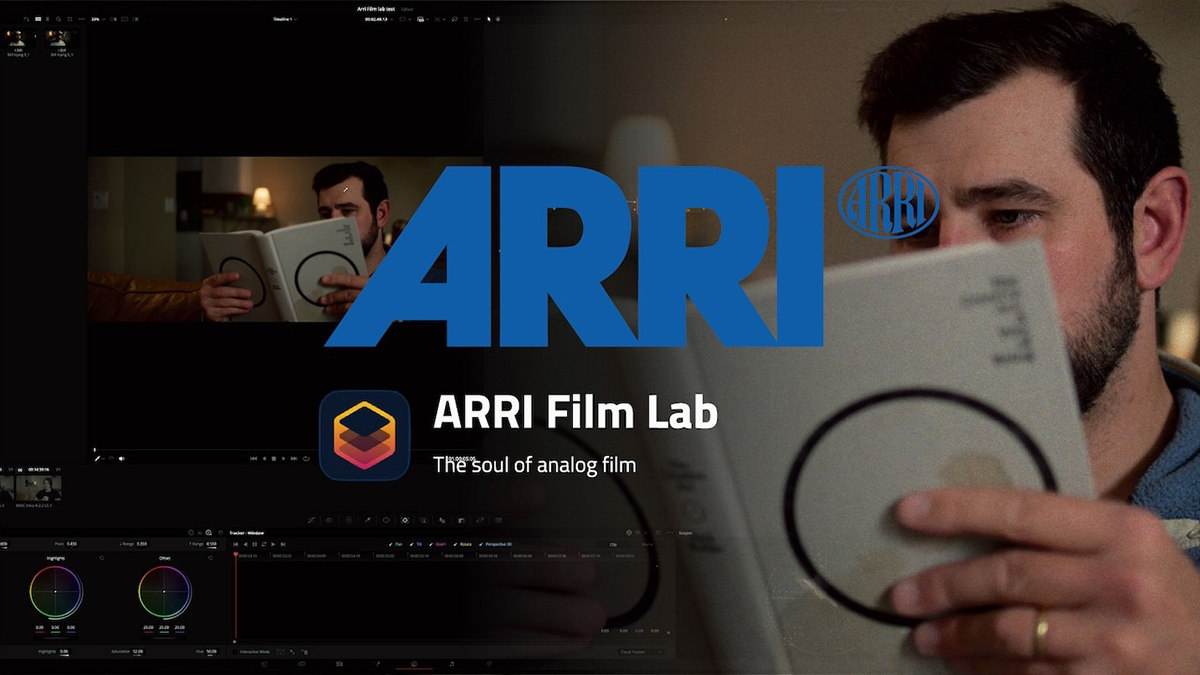Click center of the Highlights color wheel
1200x675 pixels.
pyautogui.click(x=55, y=592)
